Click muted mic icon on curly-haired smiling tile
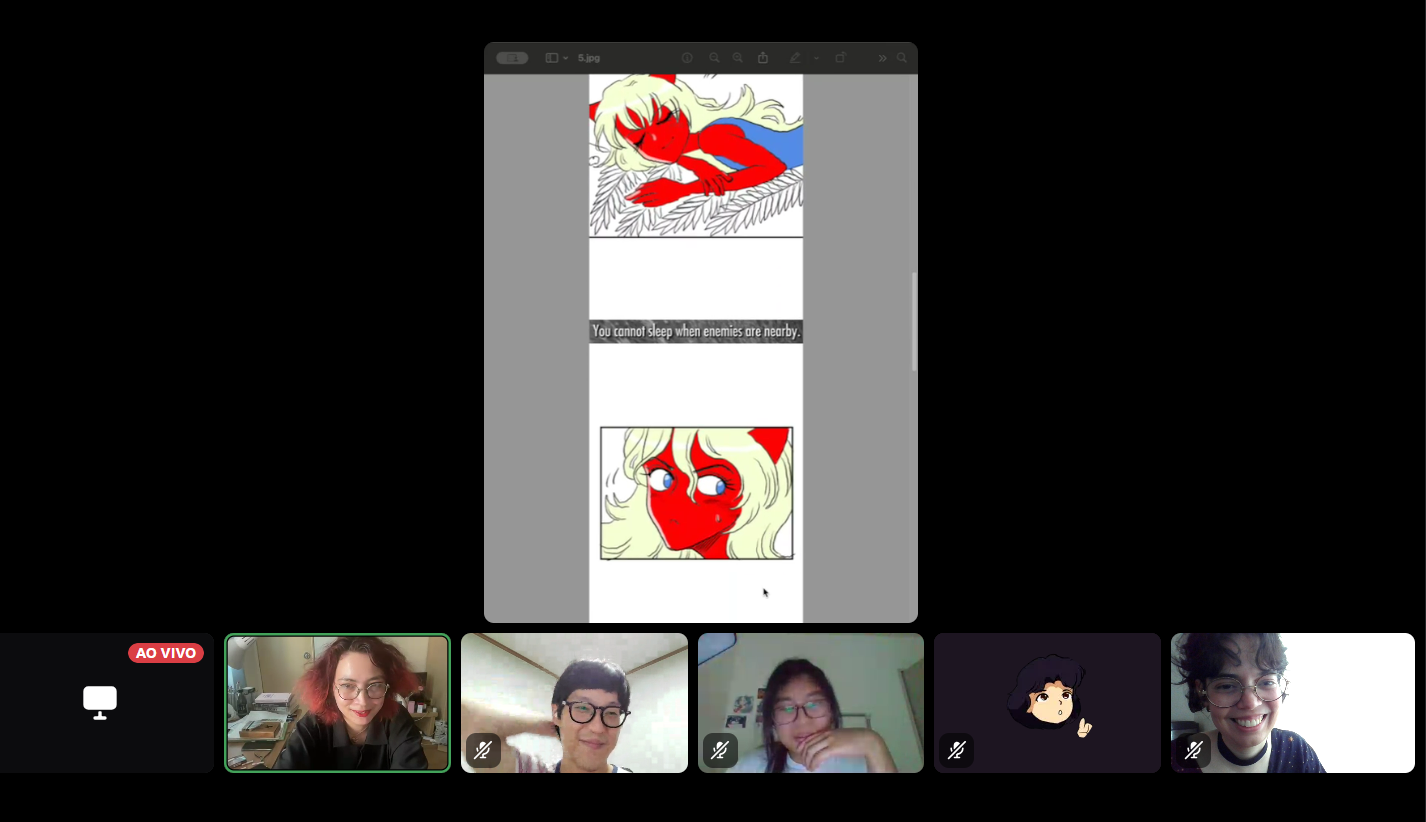 coord(1193,750)
